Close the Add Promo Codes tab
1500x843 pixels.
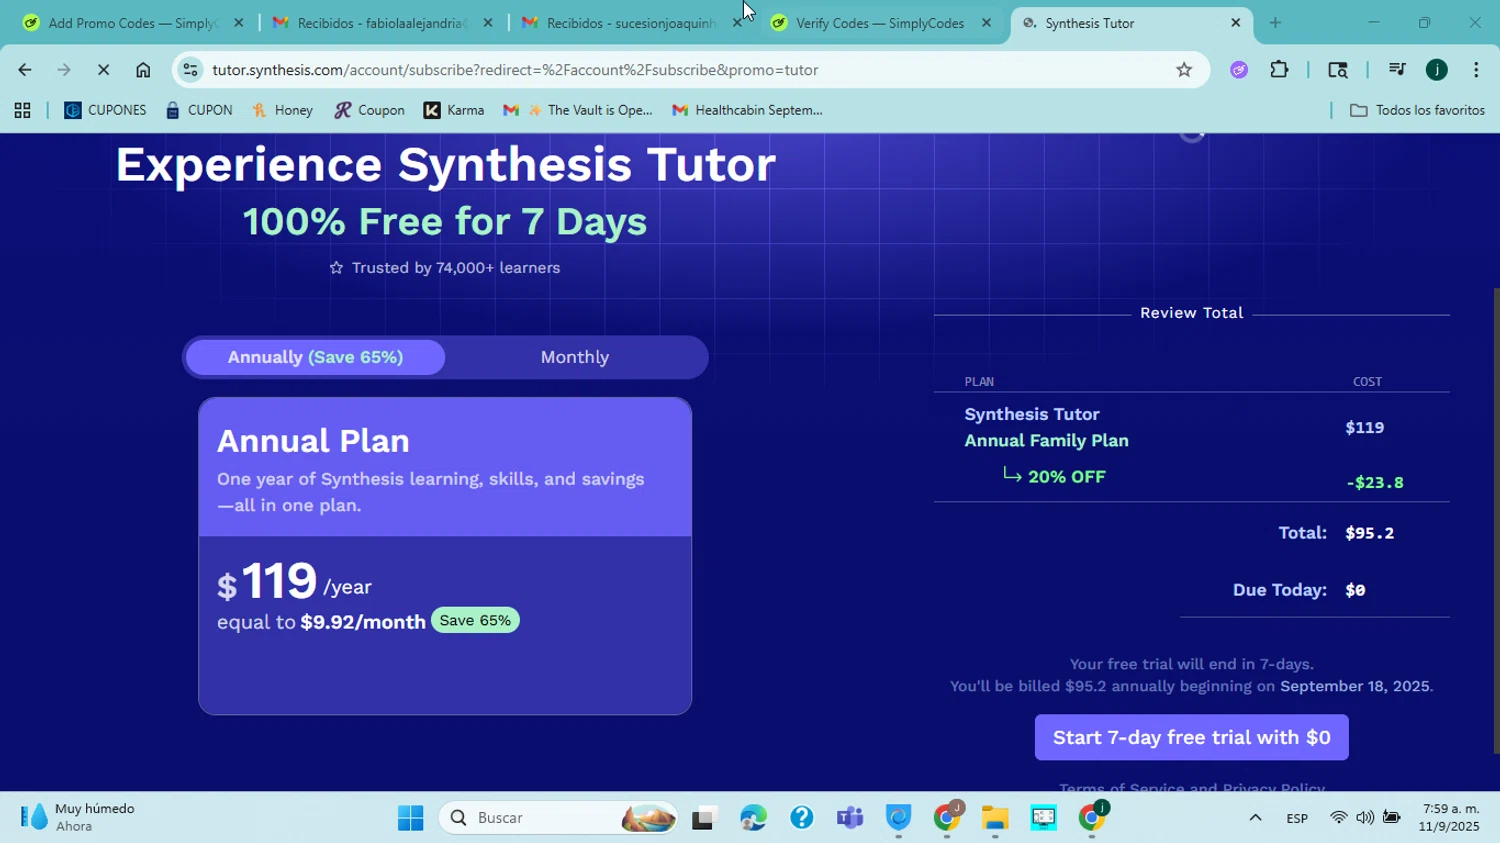coord(238,23)
